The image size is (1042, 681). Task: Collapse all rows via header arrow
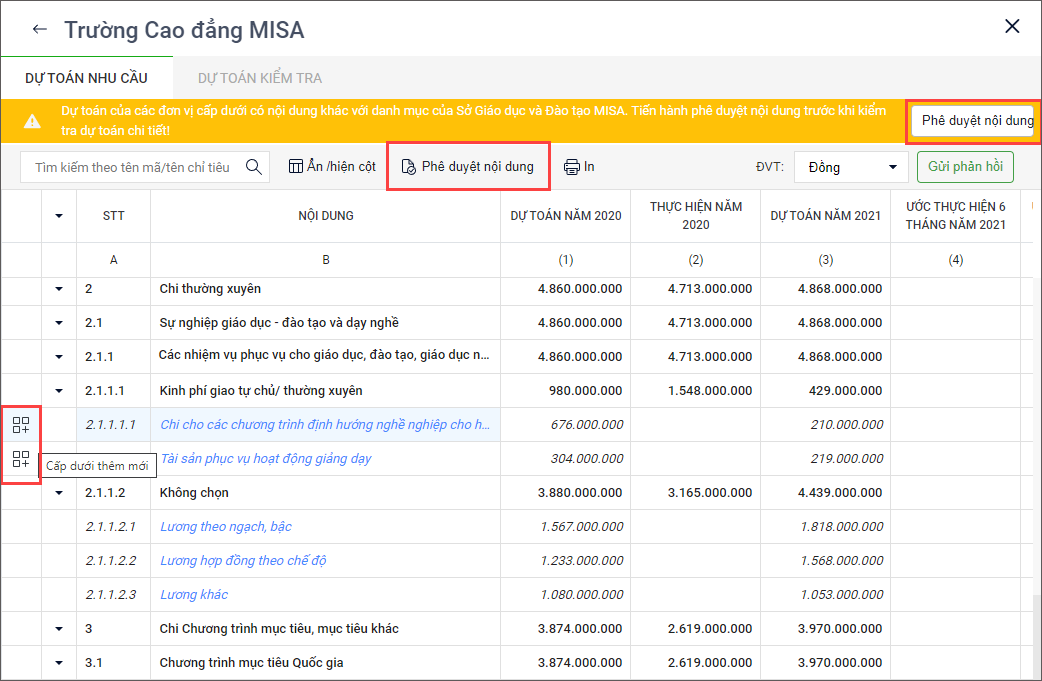[59, 215]
